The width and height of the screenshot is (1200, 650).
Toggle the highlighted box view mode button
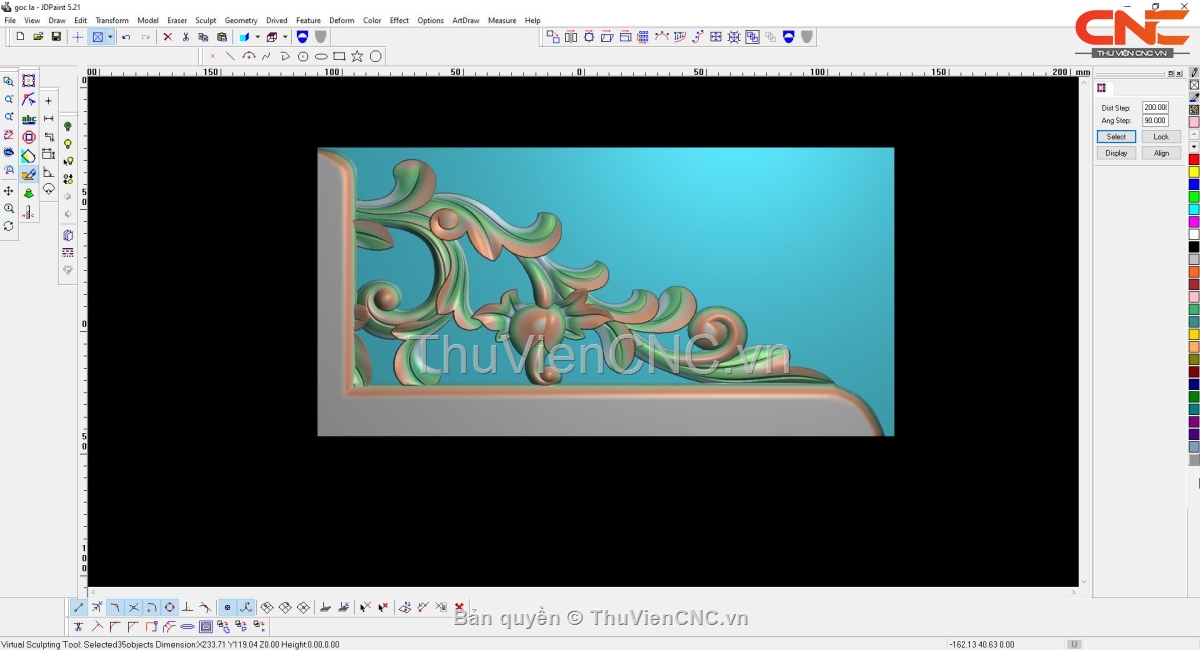tap(98, 37)
